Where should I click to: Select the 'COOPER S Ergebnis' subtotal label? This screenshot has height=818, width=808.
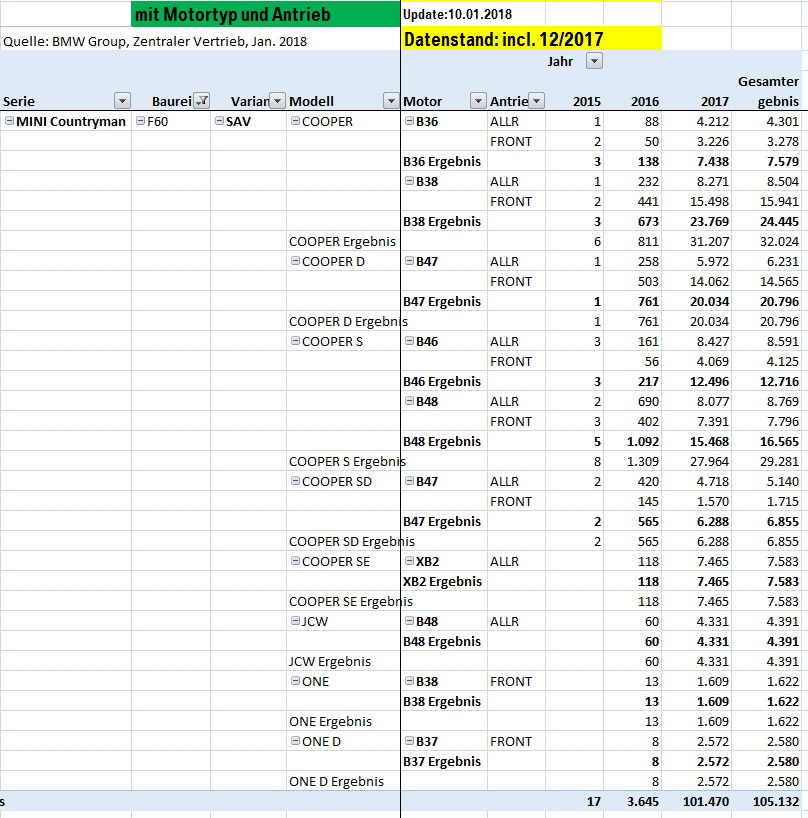(347, 461)
